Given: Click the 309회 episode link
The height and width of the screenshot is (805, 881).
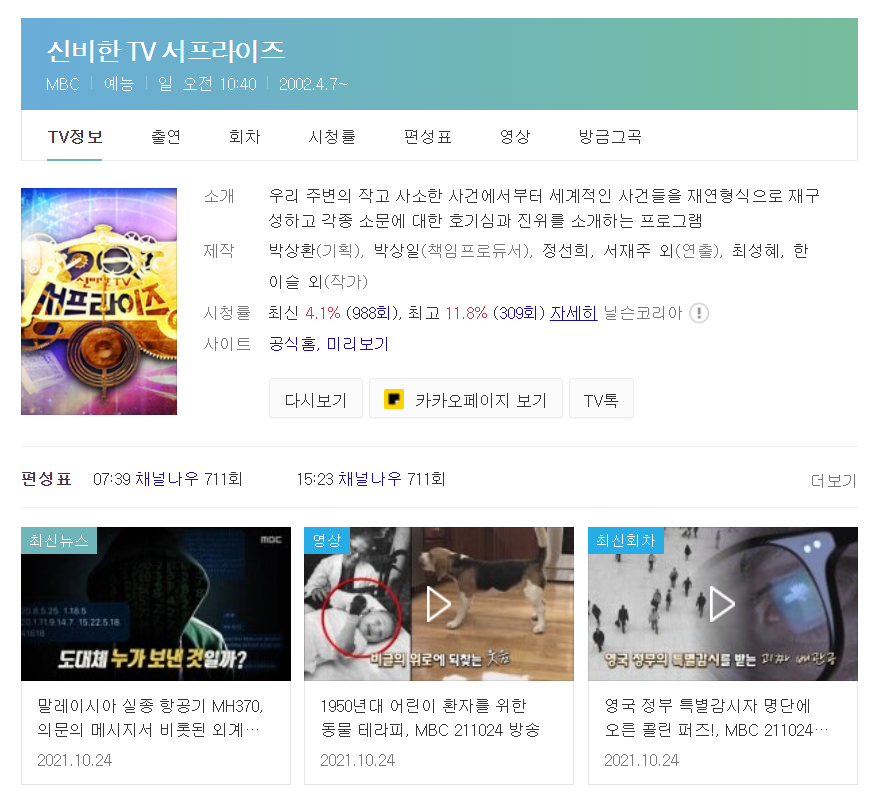Looking at the screenshot, I should (x=517, y=313).
